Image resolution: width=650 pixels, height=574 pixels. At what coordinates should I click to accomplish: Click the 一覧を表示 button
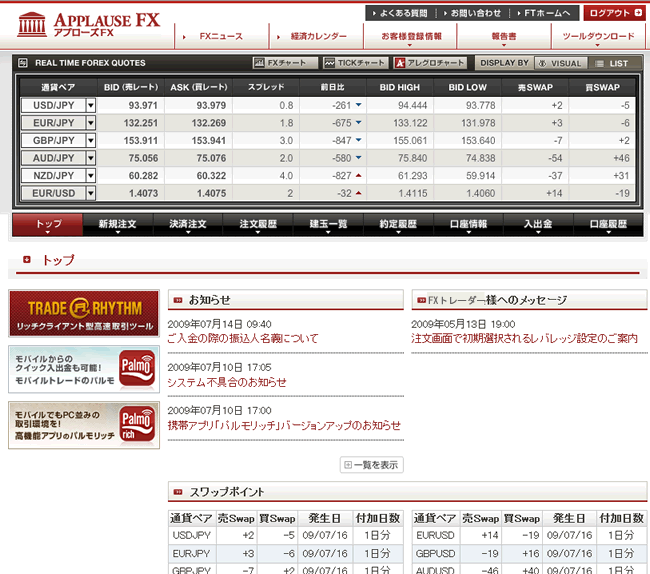click(371, 465)
